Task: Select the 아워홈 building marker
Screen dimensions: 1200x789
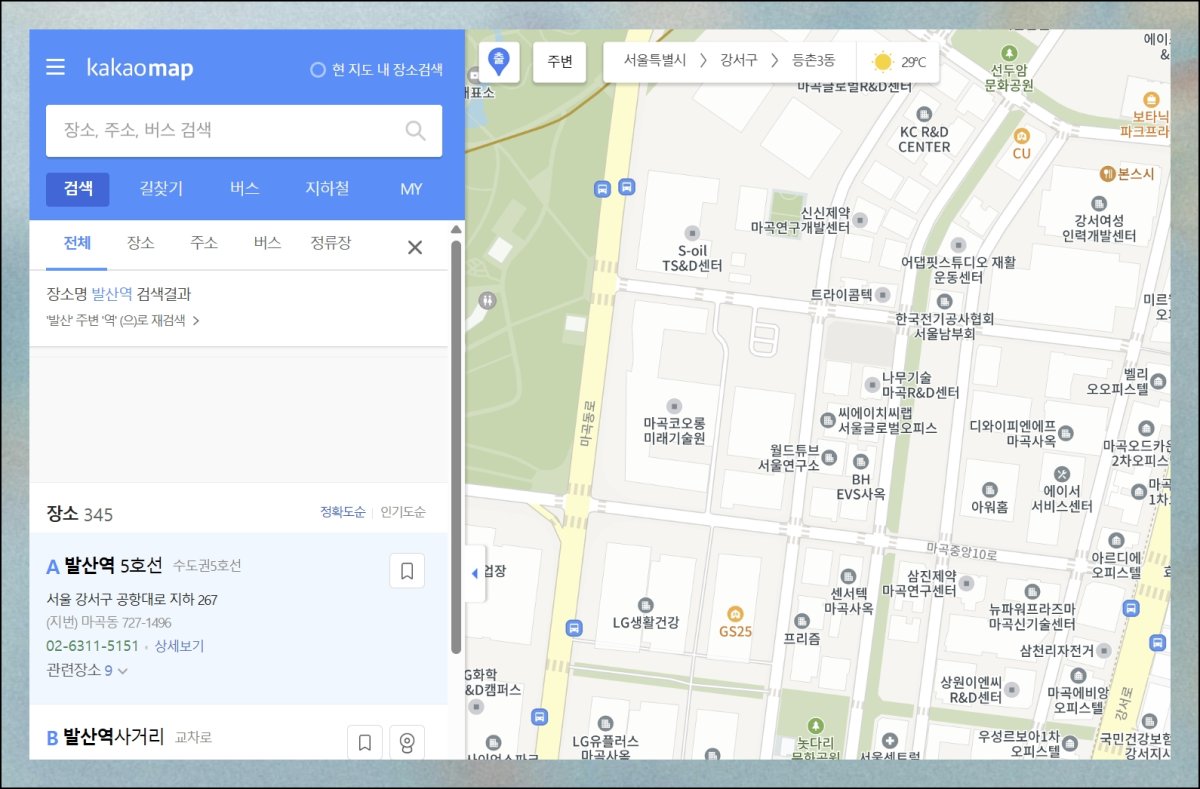Action: pyautogui.click(x=989, y=489)
